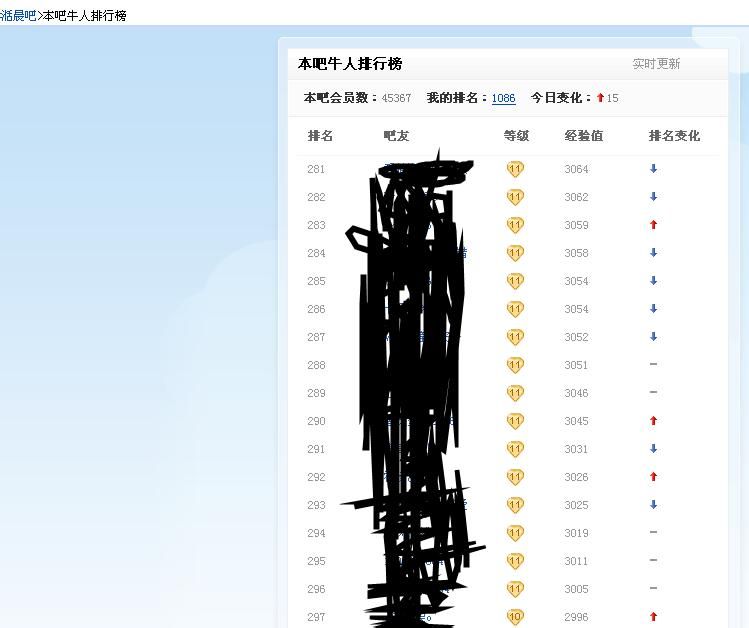Click blue down arrow in rank 287 row

pyautogui.click(x=653, y=337)
